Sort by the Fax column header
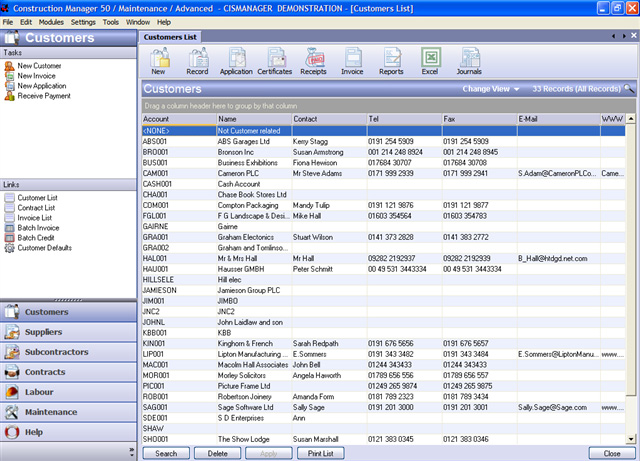 point(479,119)
